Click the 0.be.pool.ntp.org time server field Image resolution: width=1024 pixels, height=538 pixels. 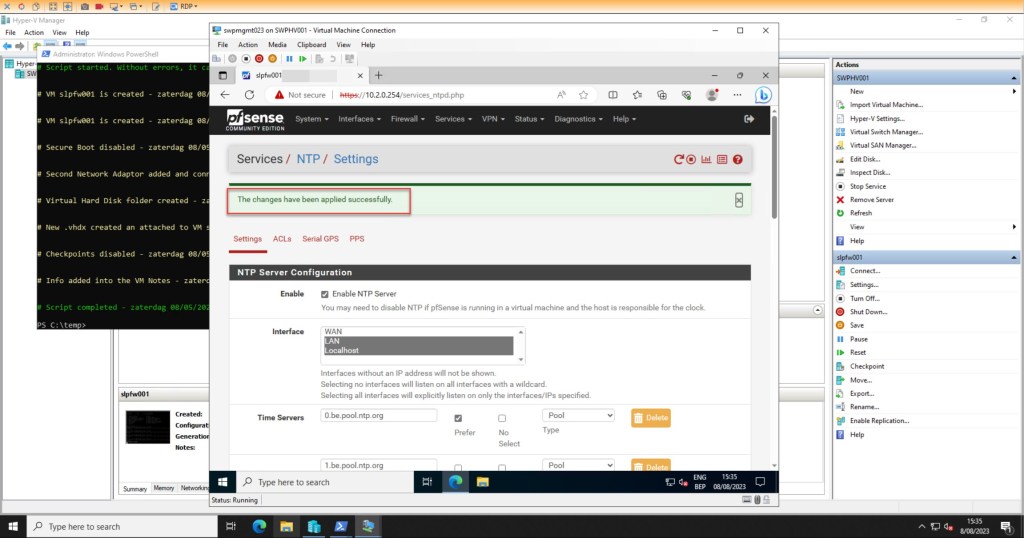pos(380,416)
